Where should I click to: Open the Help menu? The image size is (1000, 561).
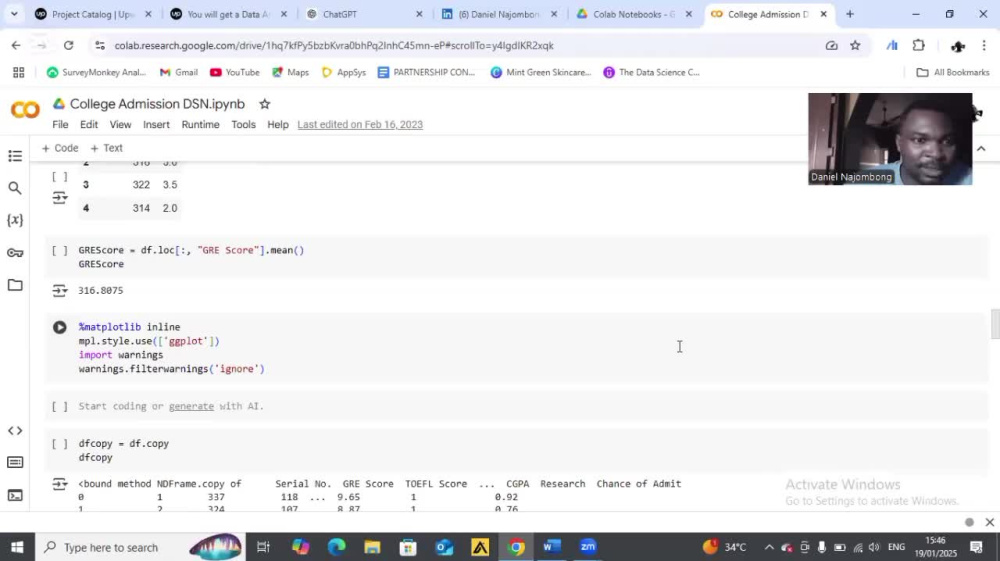[277, 124]
